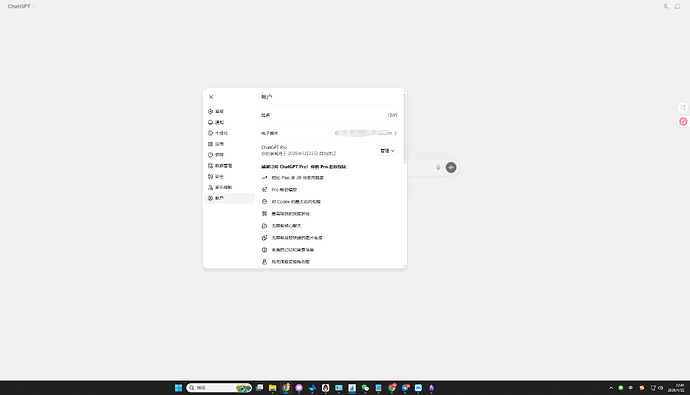Click the round dark voice mode button
Image resolution: width=690 pixels, height=395 pixels.
coord(451,168)
